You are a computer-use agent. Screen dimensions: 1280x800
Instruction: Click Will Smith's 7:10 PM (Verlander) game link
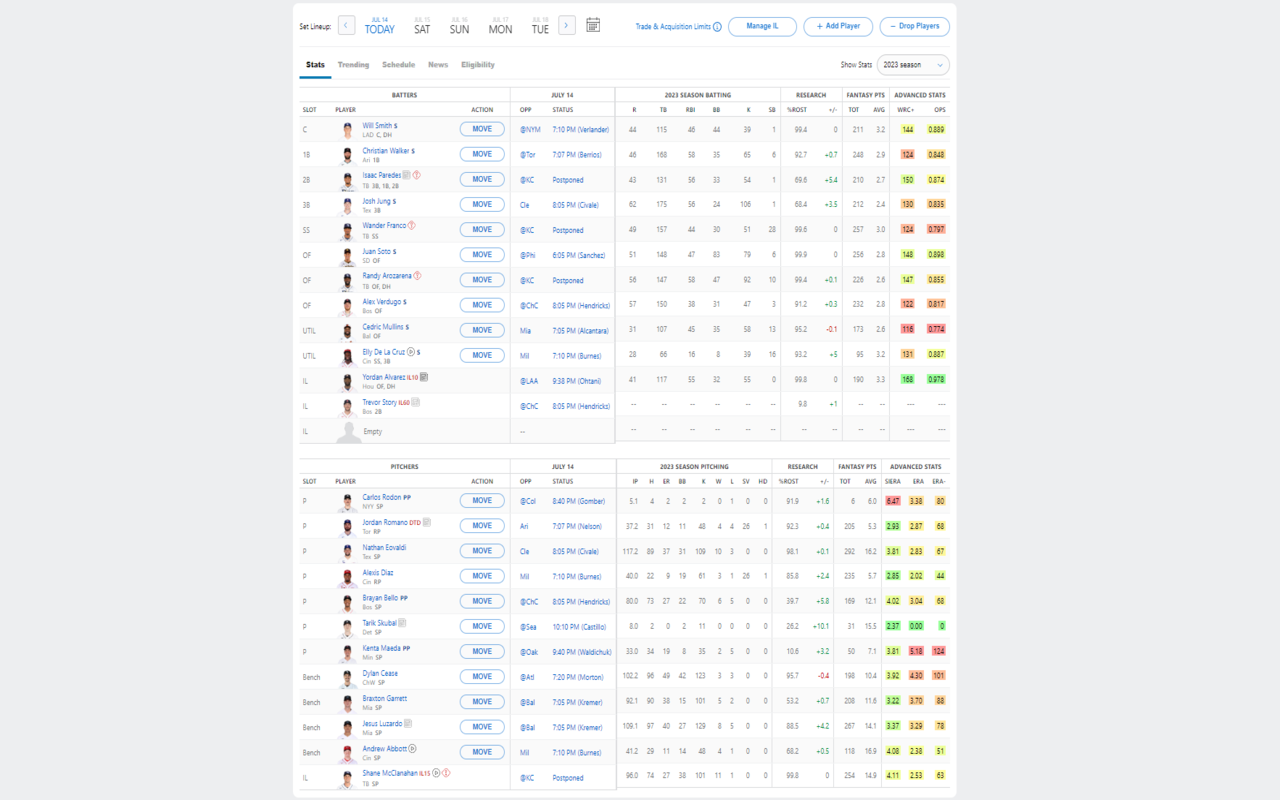(x=581, y=130)
